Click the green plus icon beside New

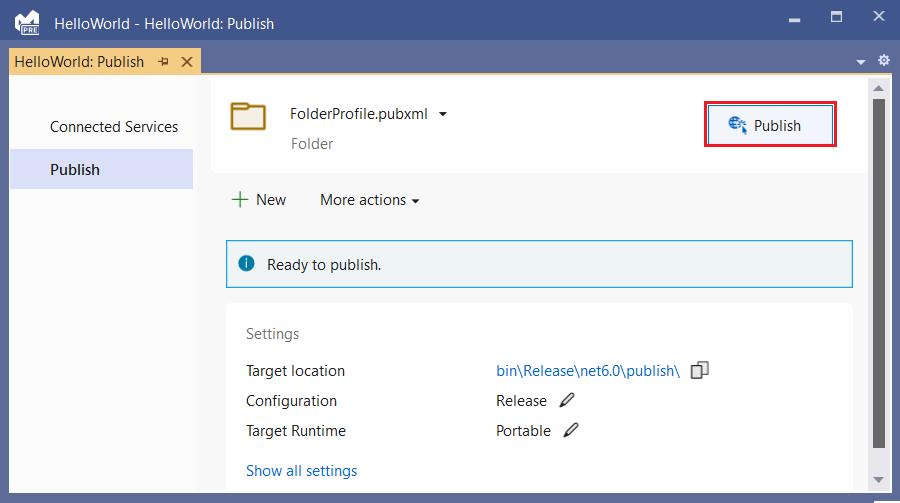239,199
